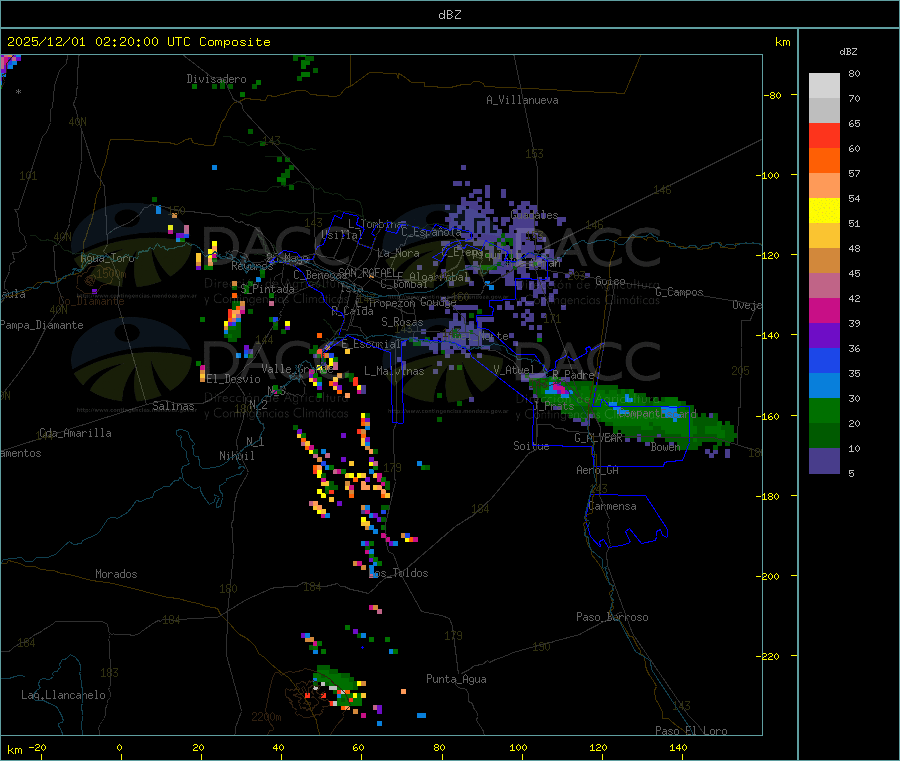
Task: Select the 'Soitue' location label
Action: (531, 446)
